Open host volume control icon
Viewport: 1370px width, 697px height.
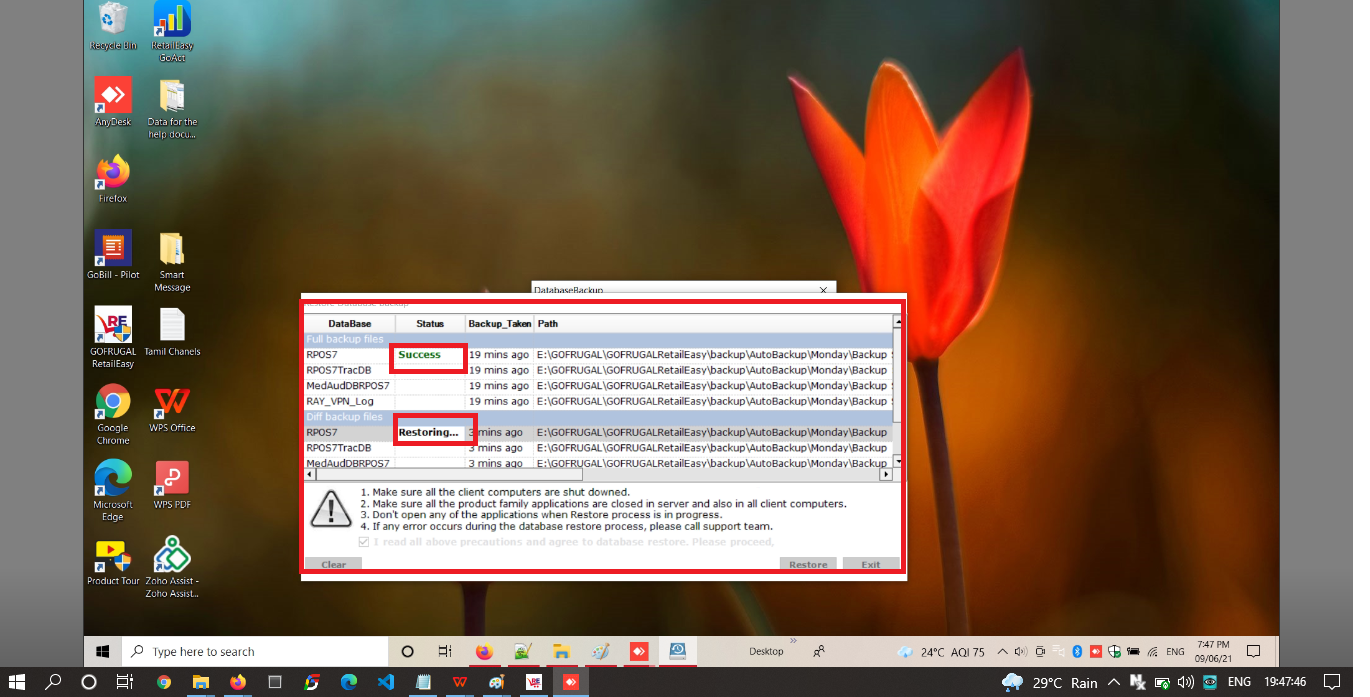[x=1186, y=682]
